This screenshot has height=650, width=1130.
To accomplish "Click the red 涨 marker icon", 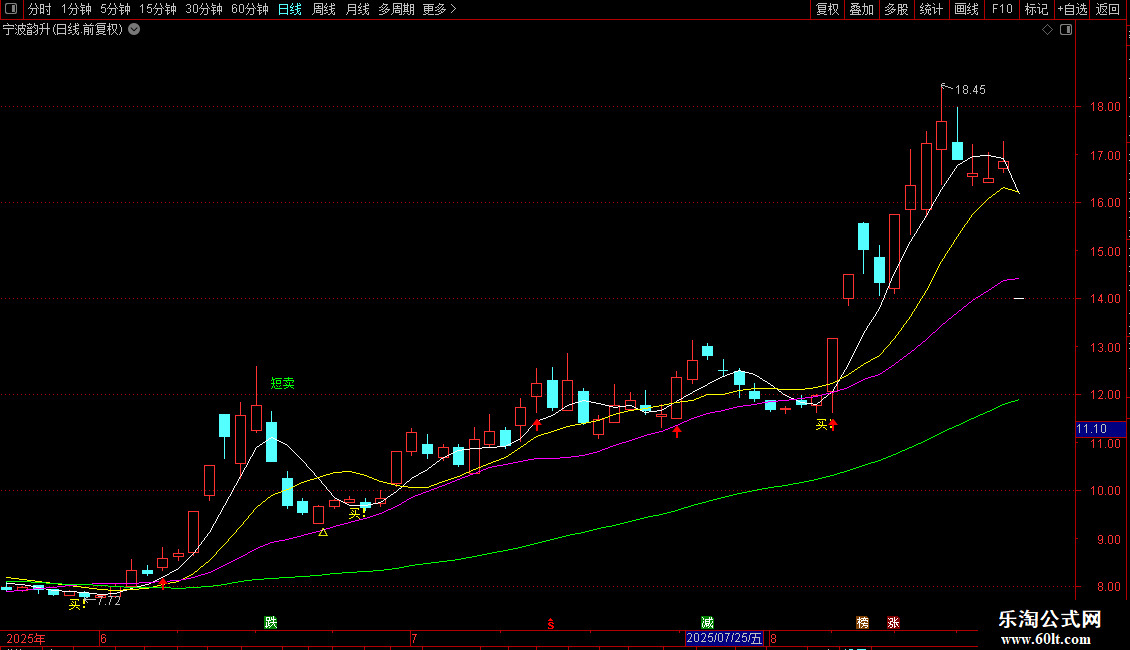I will click(894, 622).
